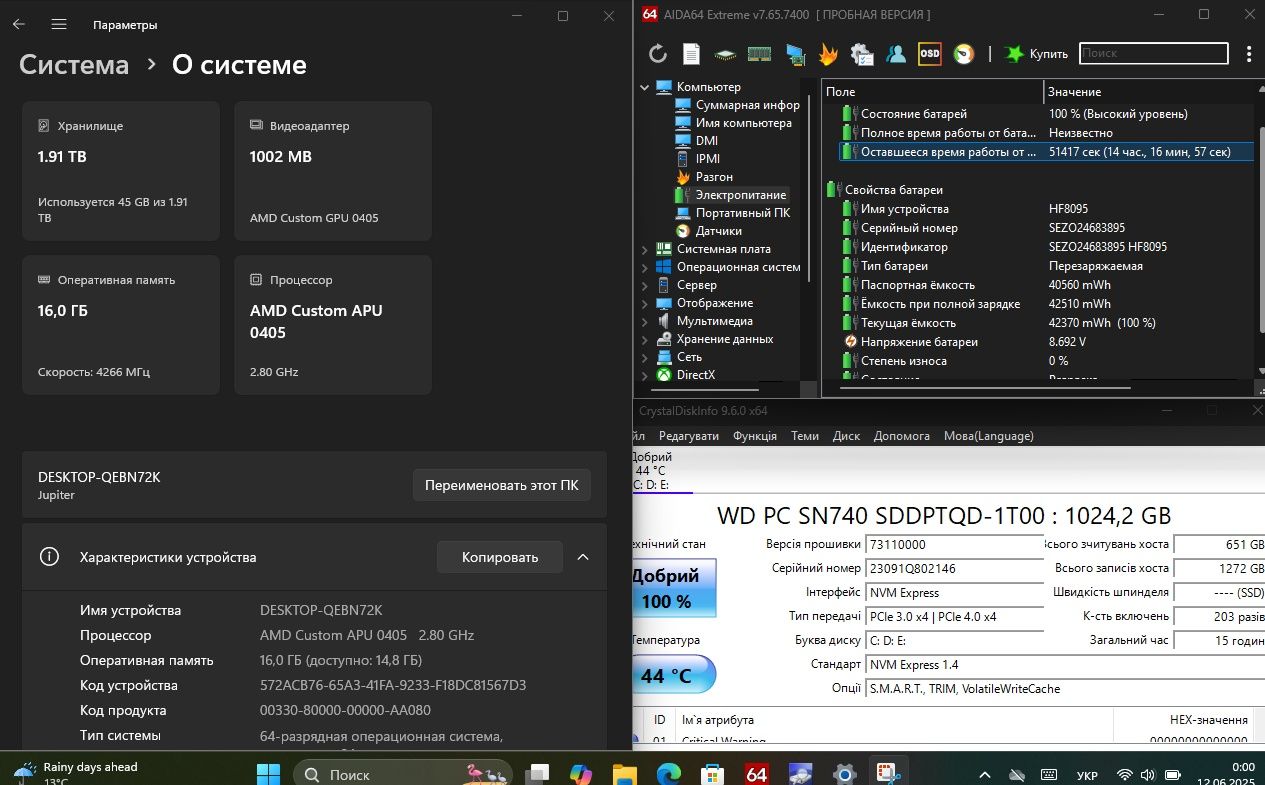This screenshot has width=1265, height=785.
Task: Open the Rainy days ahead weather widget
Action: 76,773
